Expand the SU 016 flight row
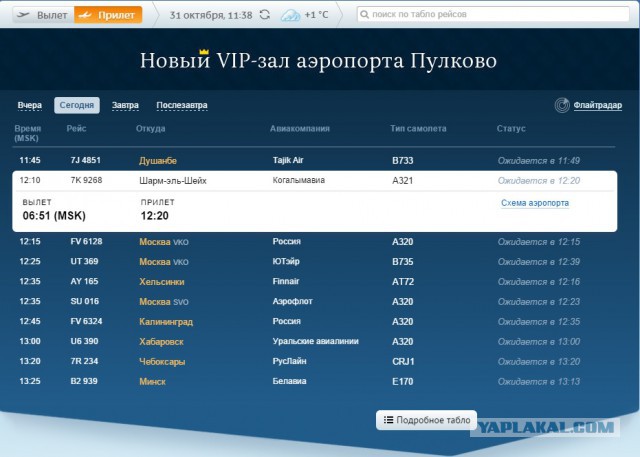The width and height of the screenshot is (640, 457). pos(314,302)
